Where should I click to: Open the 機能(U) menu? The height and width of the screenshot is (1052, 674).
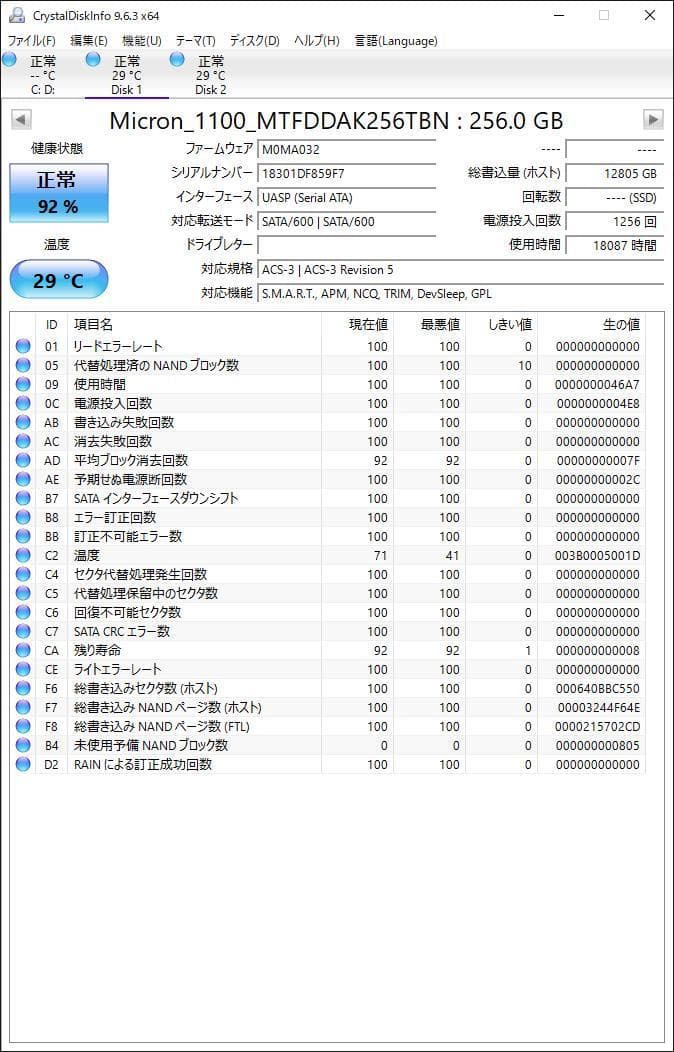(142, 40)
